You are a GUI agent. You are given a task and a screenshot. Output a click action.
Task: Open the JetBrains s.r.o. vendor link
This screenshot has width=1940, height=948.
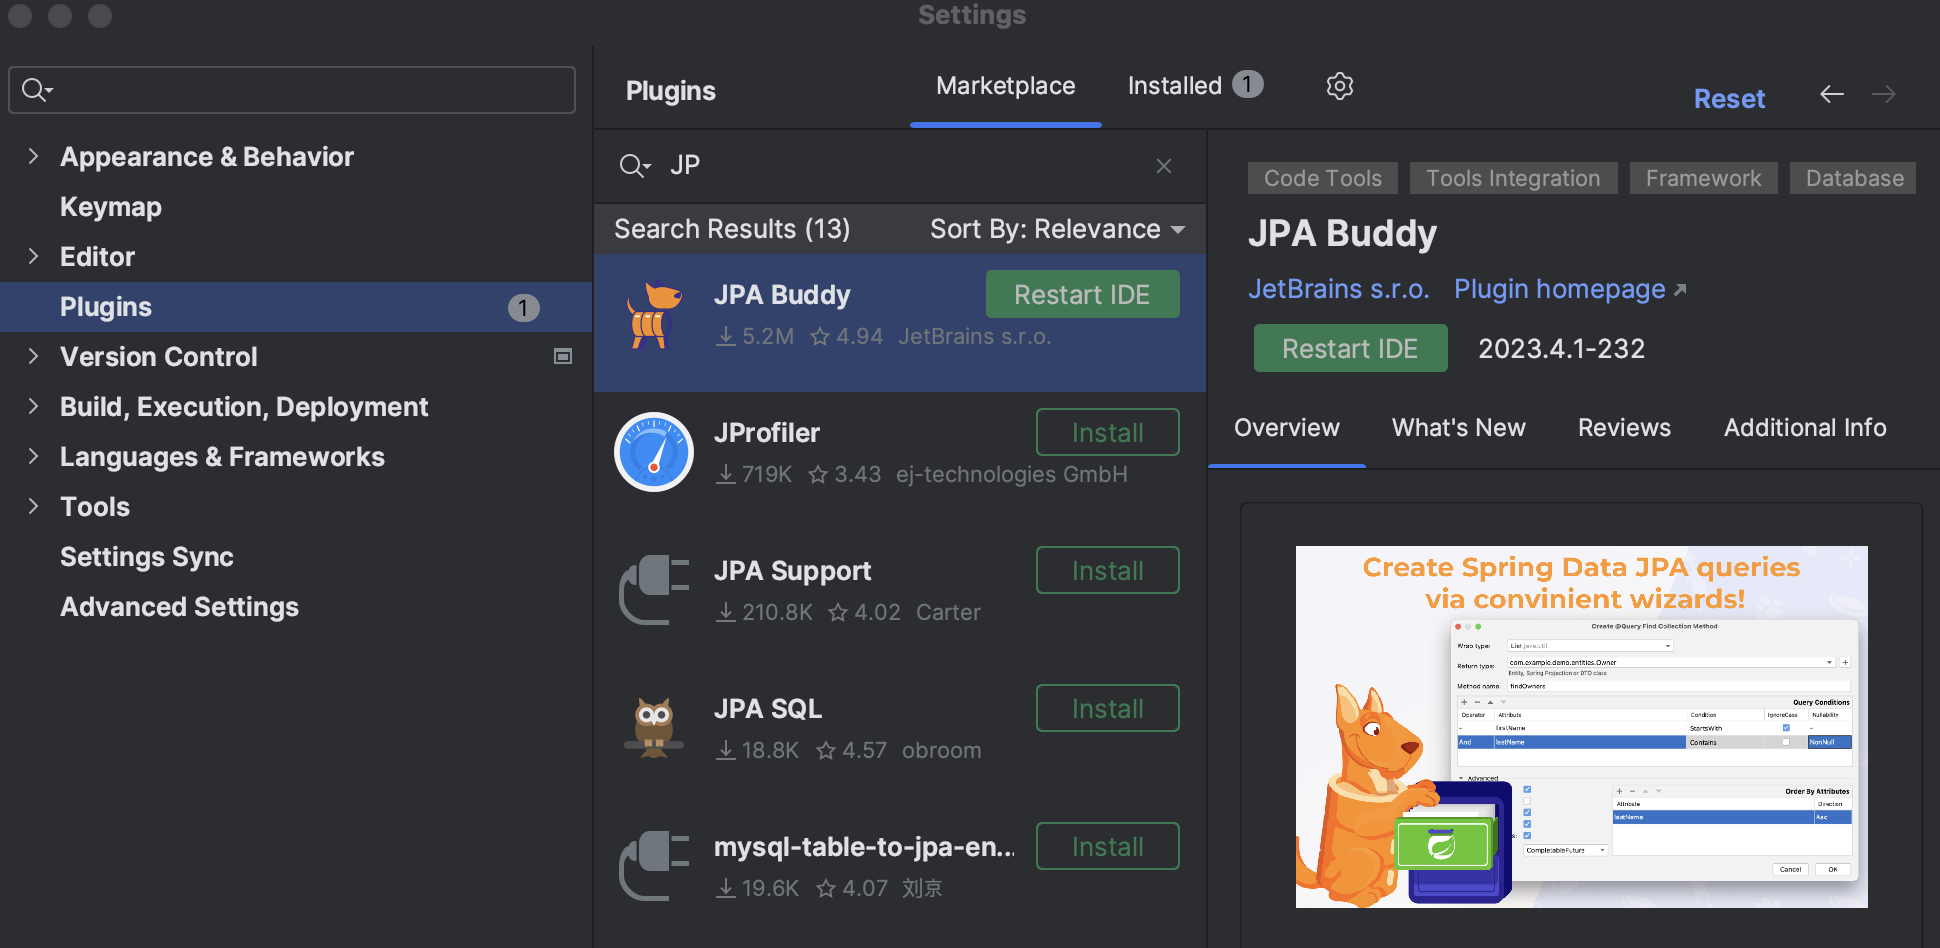[1338, 290]
